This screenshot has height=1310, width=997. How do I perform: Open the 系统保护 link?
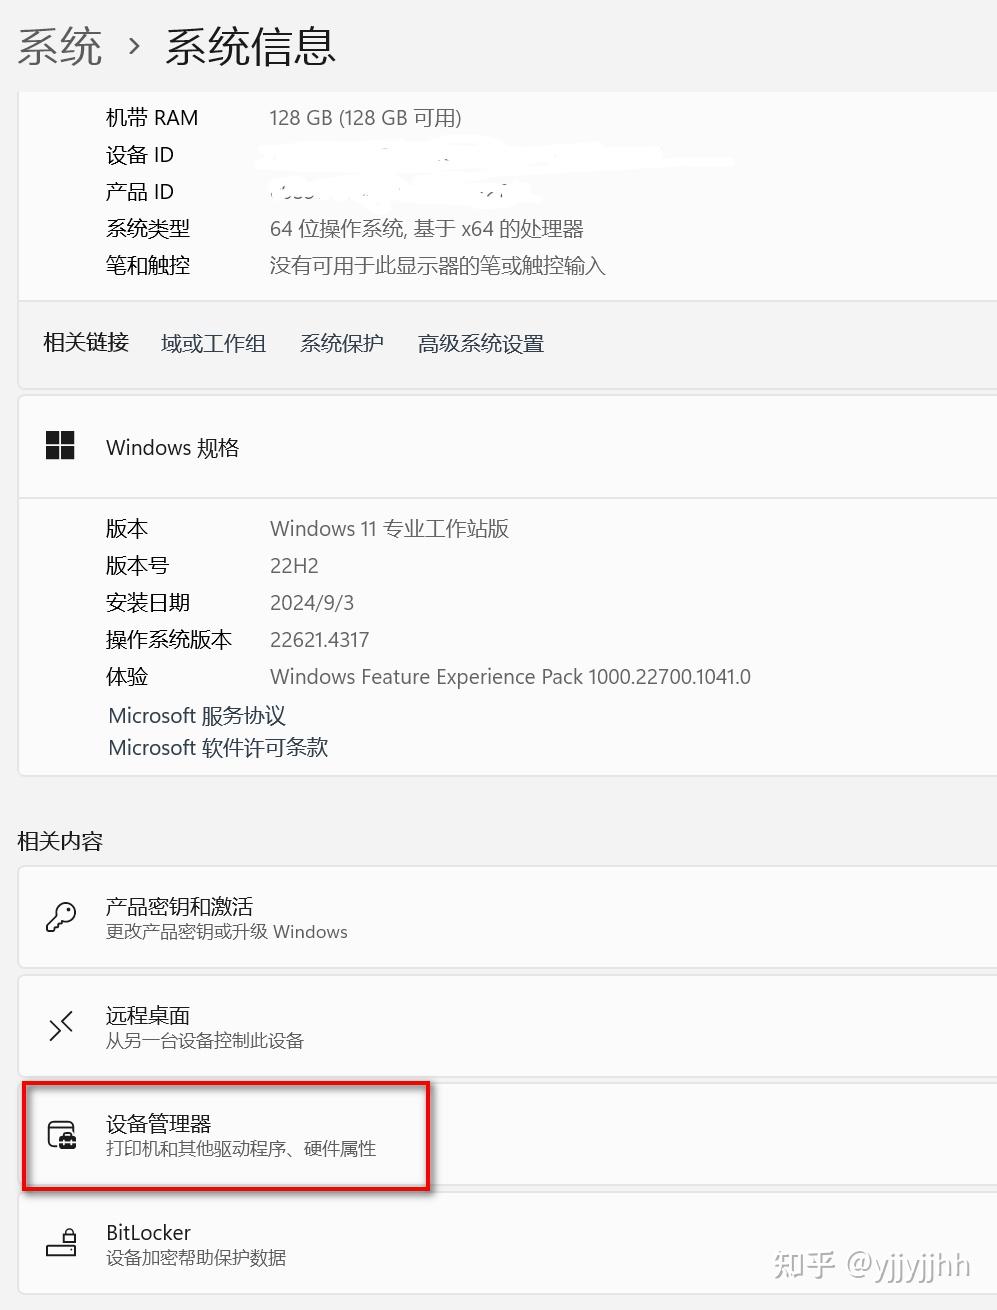(x=342, y=343)
